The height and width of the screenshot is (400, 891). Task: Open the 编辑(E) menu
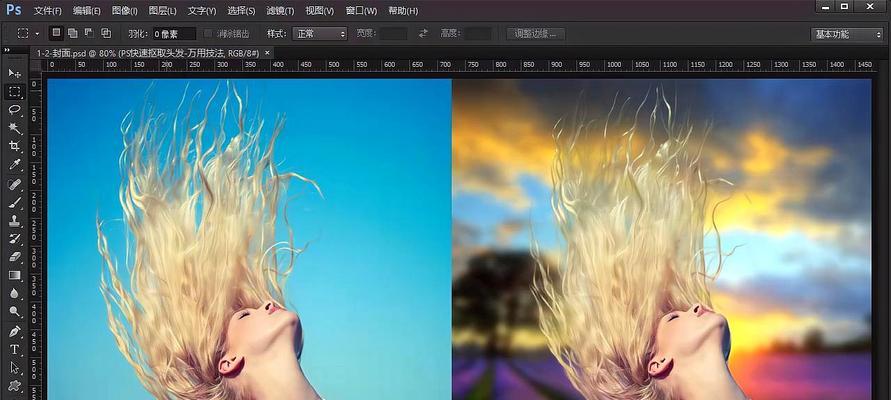(x=87, y=11)
